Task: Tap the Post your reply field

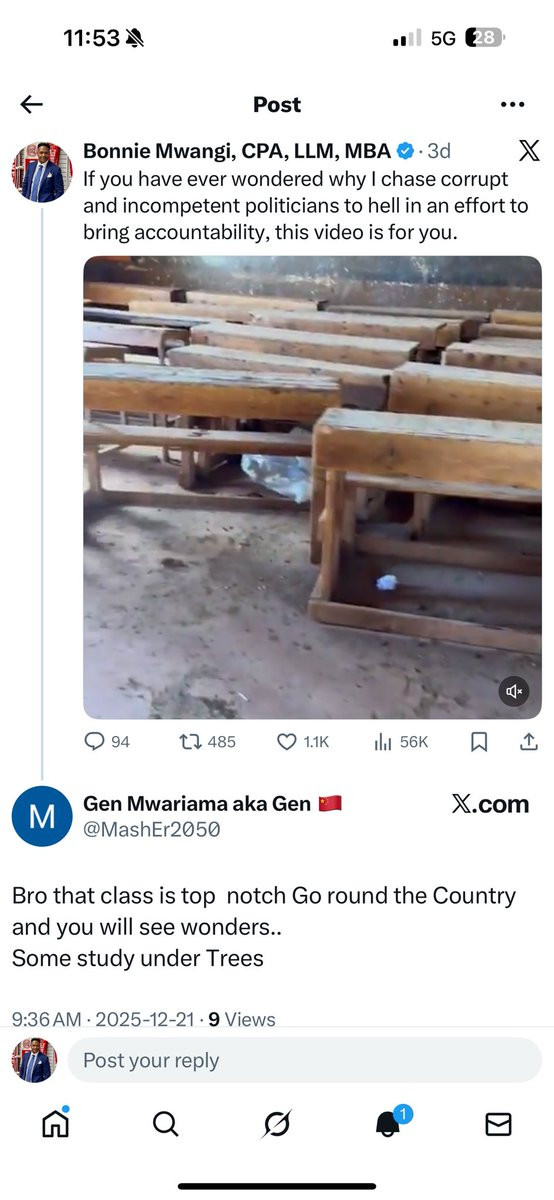Action: (304, 1060)
